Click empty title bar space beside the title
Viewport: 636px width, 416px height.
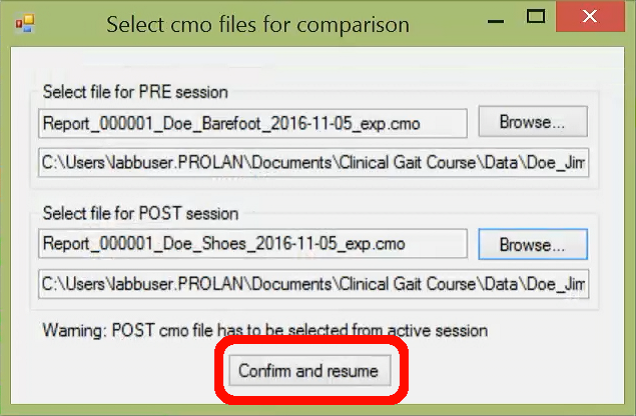(444, 24)
